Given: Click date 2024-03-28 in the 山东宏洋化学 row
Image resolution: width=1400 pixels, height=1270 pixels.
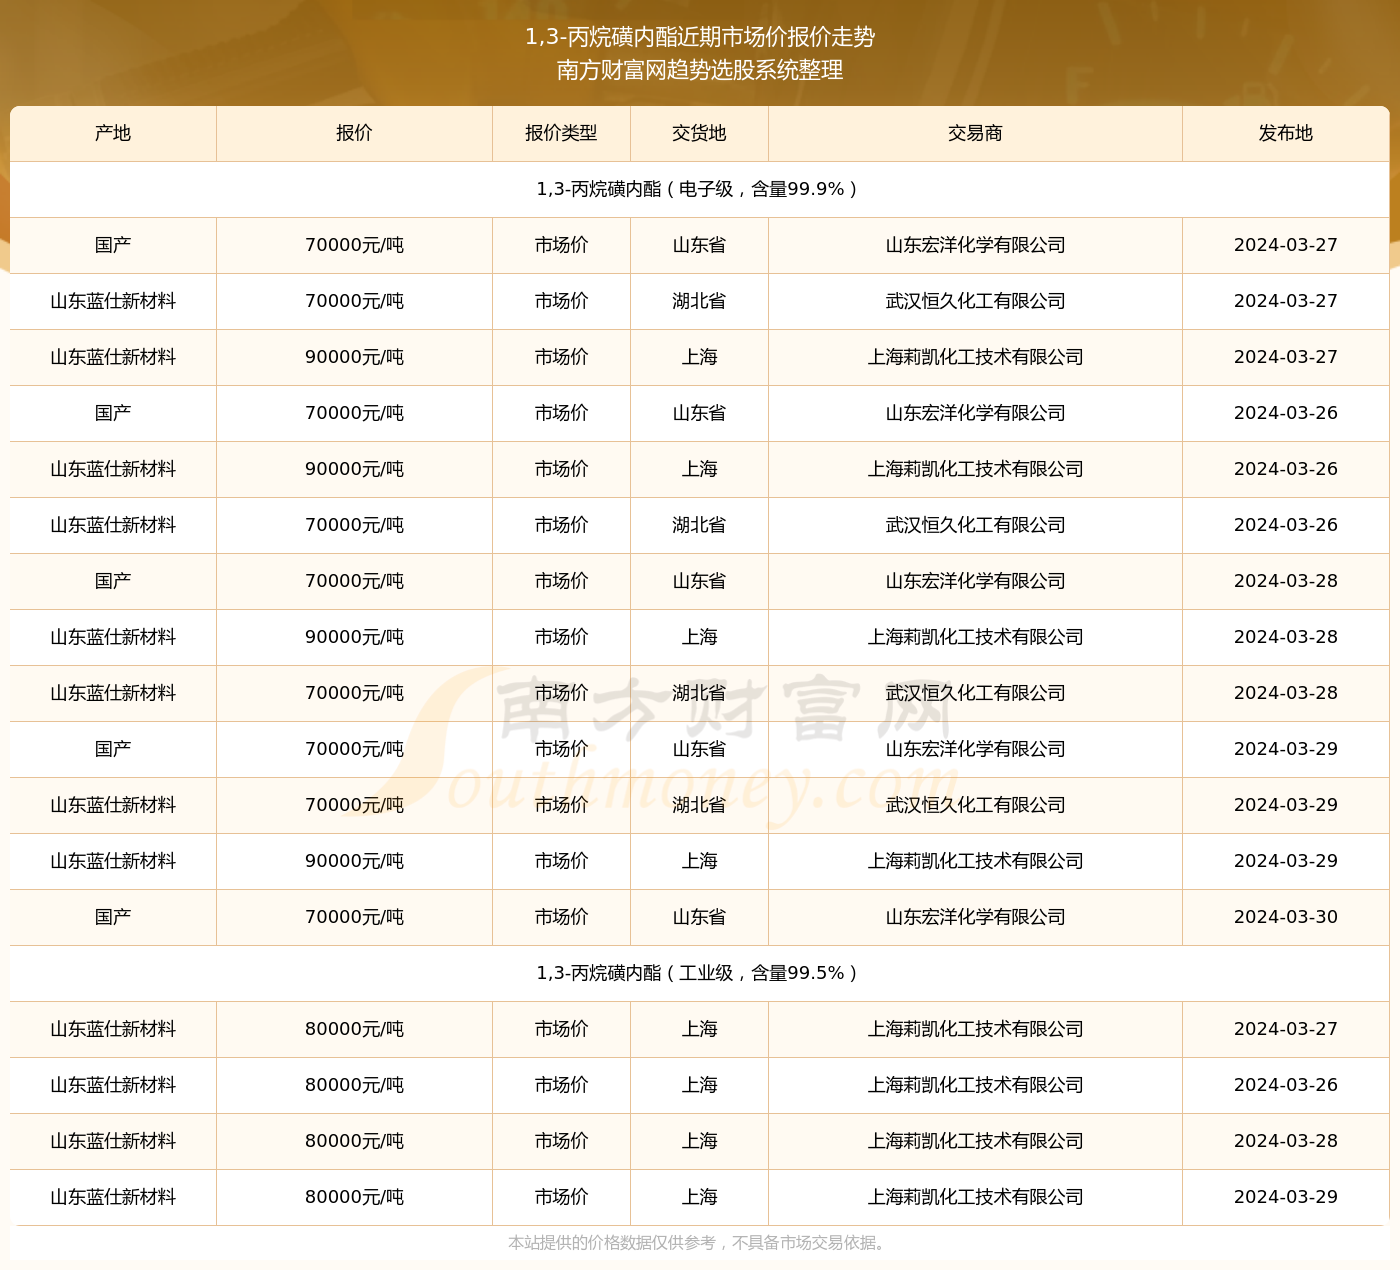Looking at the screenshot, I should tap(1286, 581).
